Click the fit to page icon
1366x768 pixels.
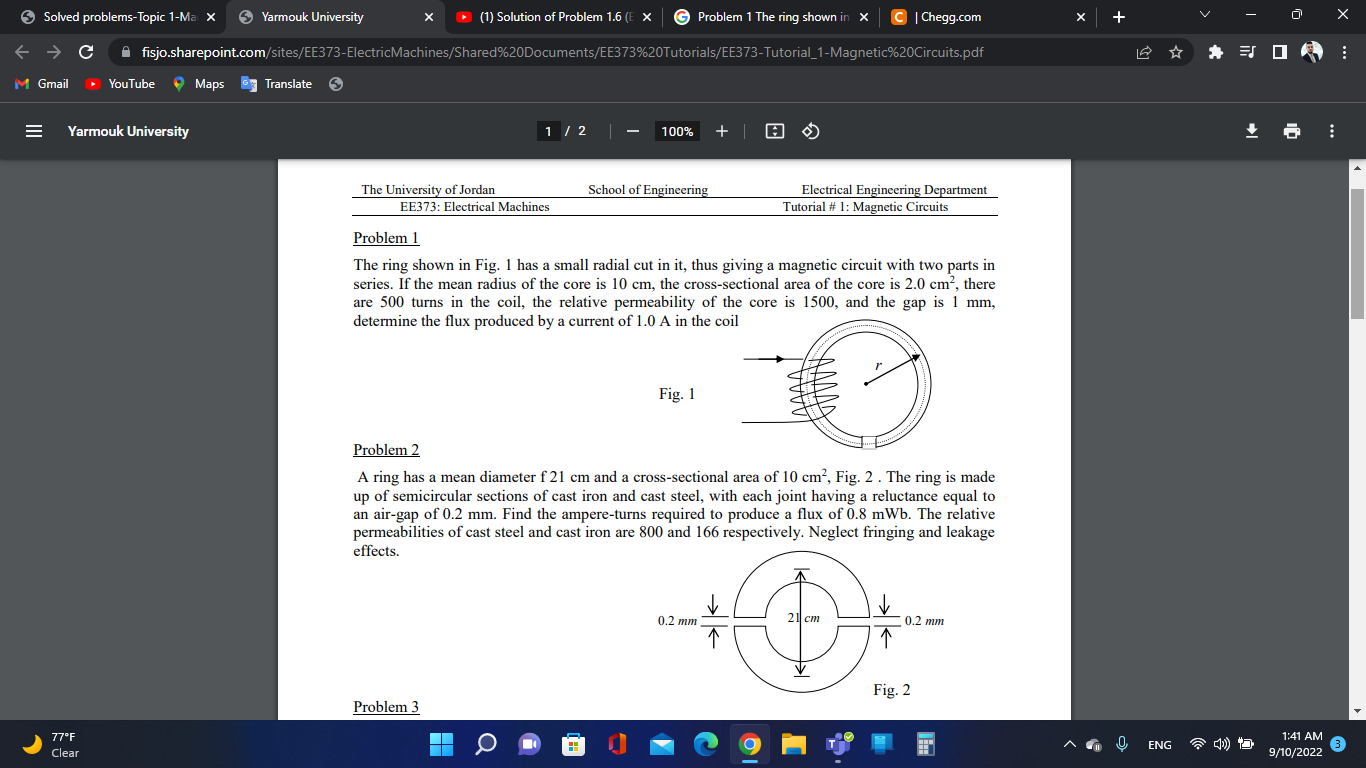(775, 131)
